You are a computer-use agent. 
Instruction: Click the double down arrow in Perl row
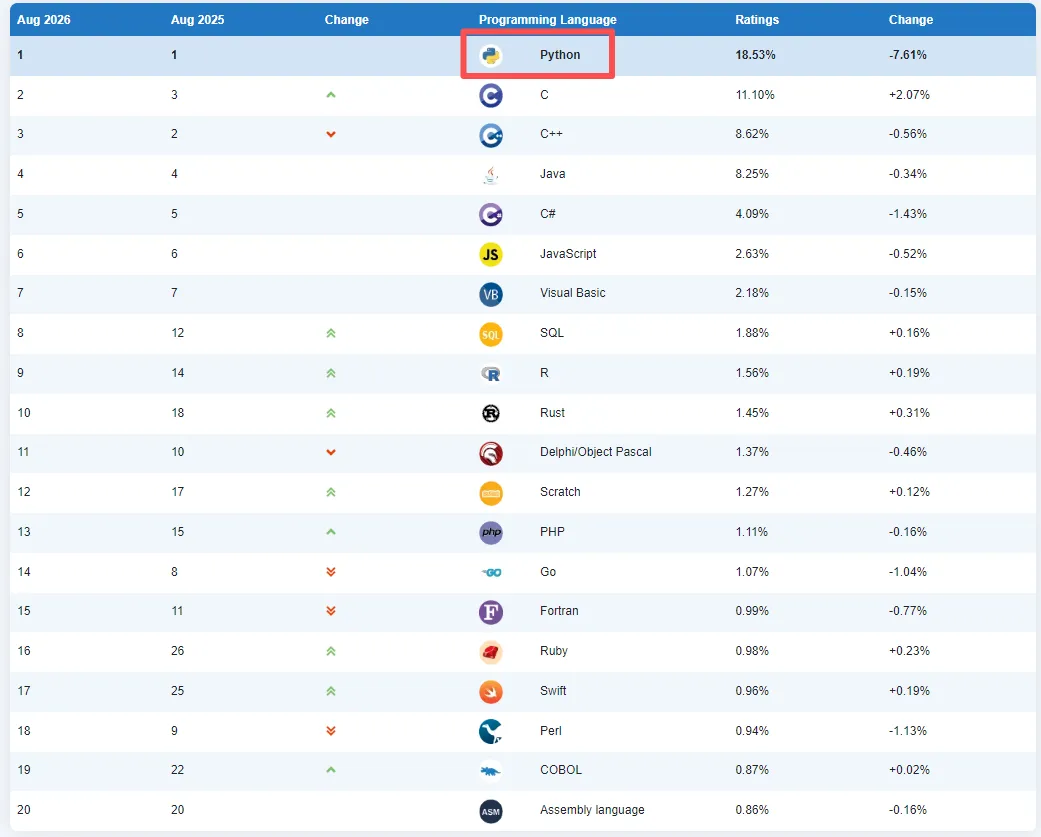pyautogui.click(x=331, y=731)
